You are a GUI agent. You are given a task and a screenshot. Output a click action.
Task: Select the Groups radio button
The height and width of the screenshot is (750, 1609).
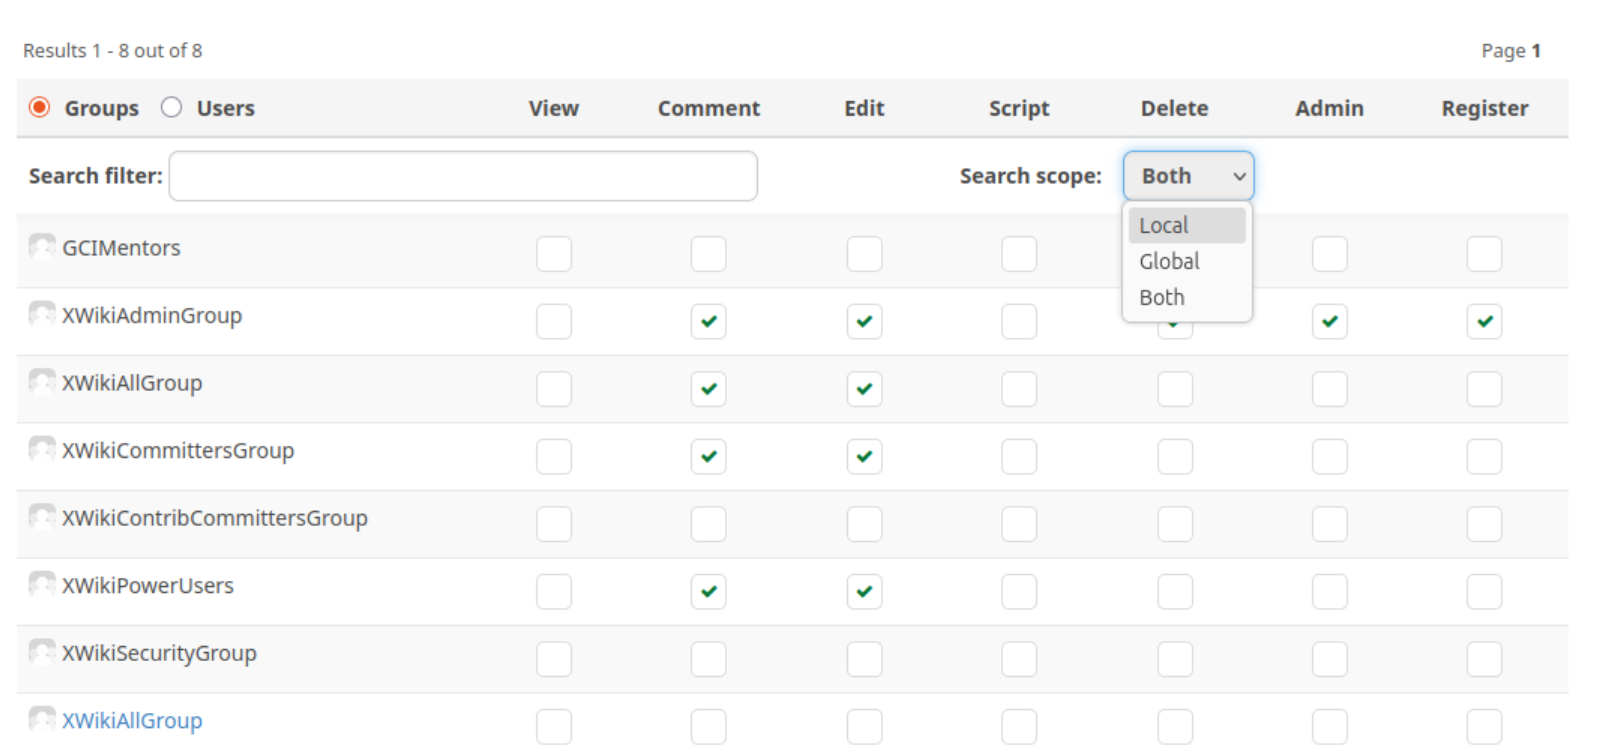click(40, 107)
